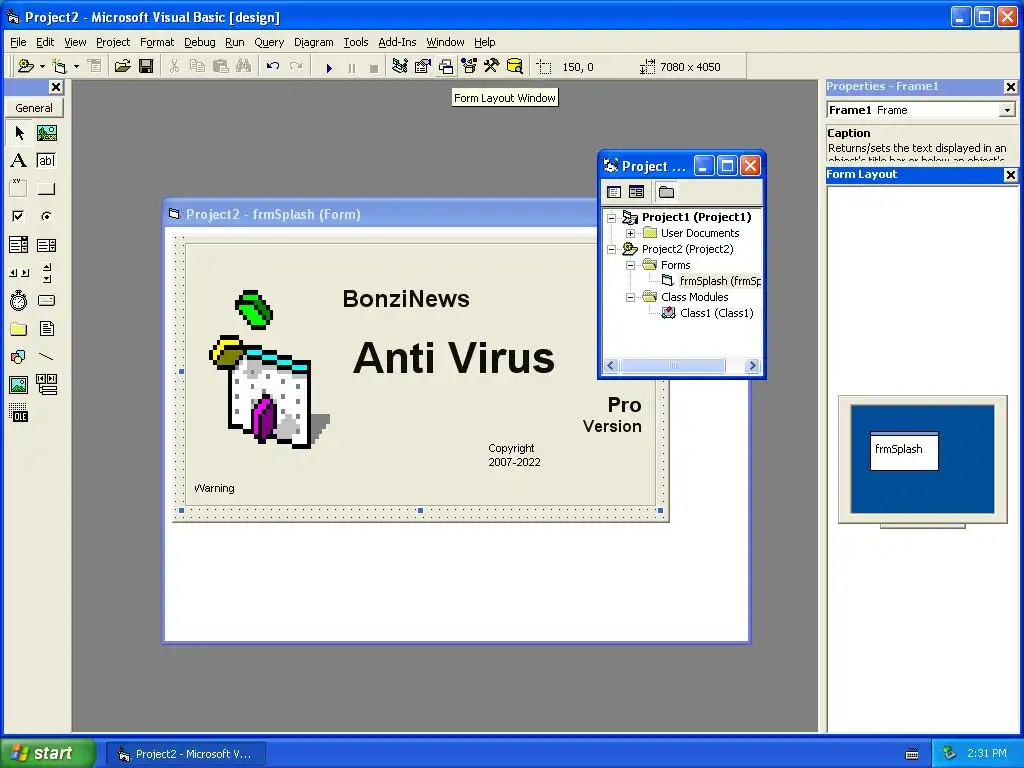1024x768 pixels.
Task: Select the TextBox (abl) control tool
Action: (x=46, y=161)
